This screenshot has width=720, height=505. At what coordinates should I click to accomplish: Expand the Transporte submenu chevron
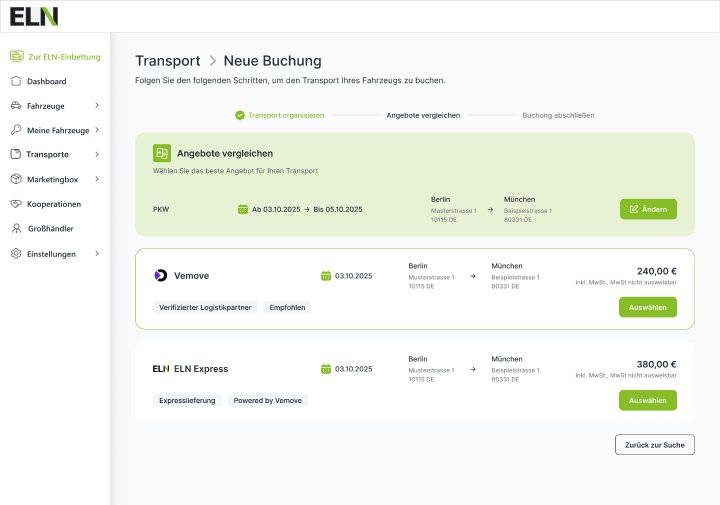[x=97, y=154]
